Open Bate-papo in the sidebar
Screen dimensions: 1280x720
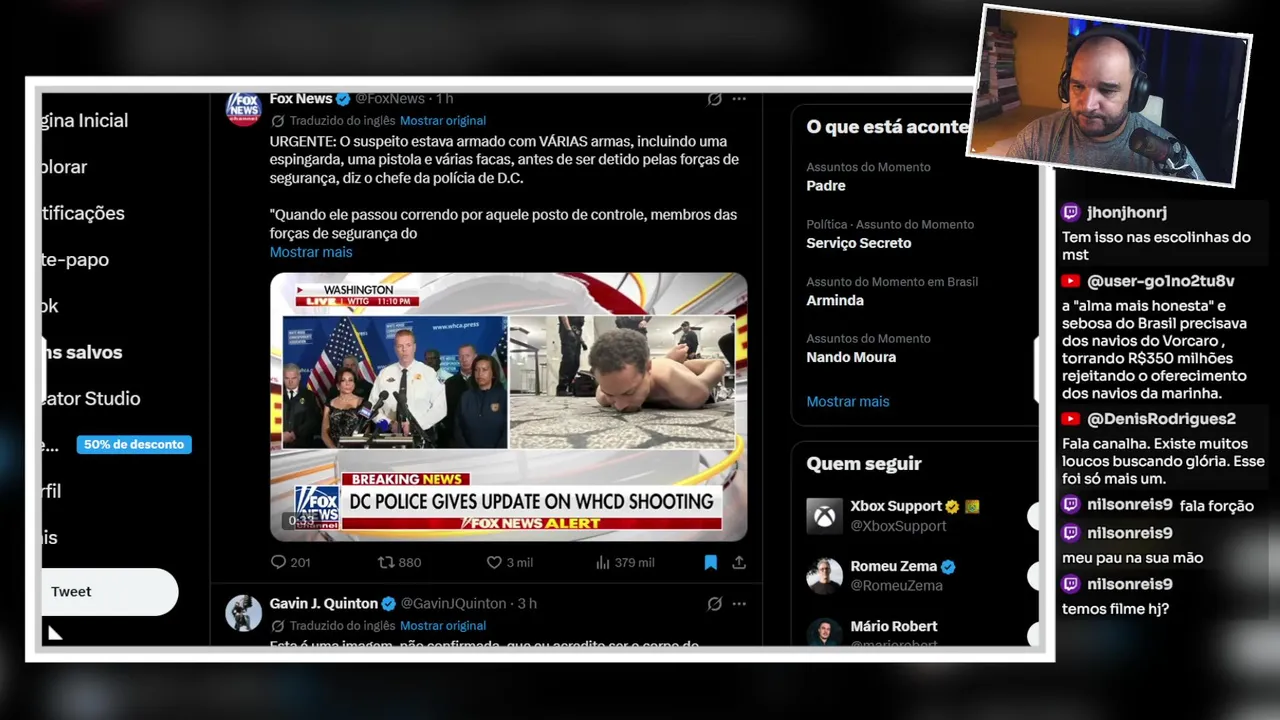coord(76,259)
